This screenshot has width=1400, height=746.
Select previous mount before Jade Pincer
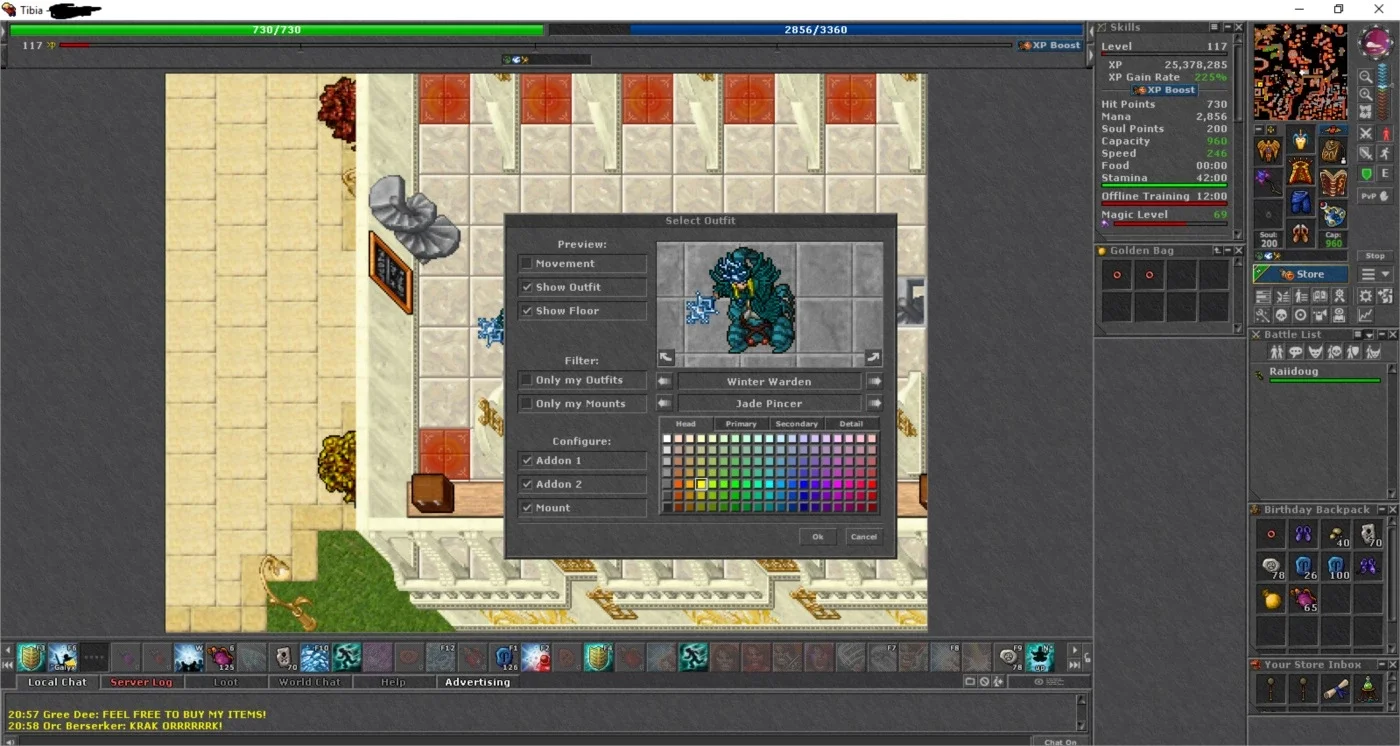(665, 404)
